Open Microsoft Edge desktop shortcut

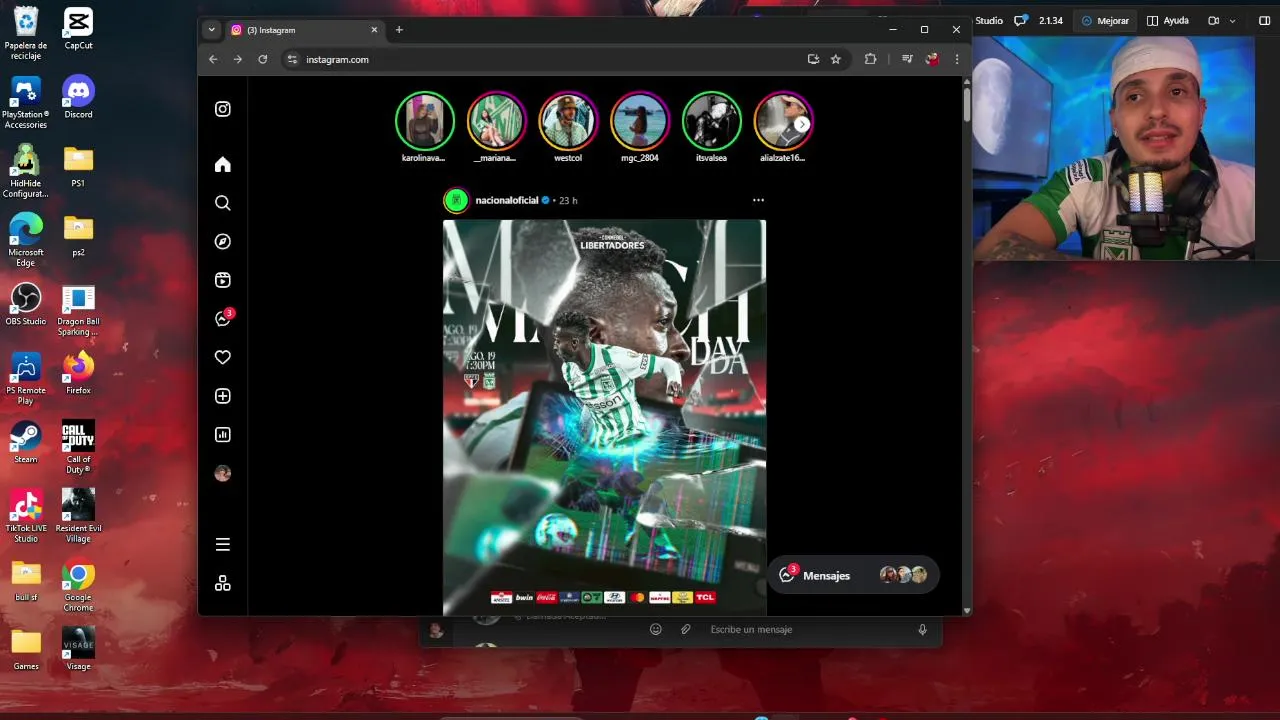[26, 240]
